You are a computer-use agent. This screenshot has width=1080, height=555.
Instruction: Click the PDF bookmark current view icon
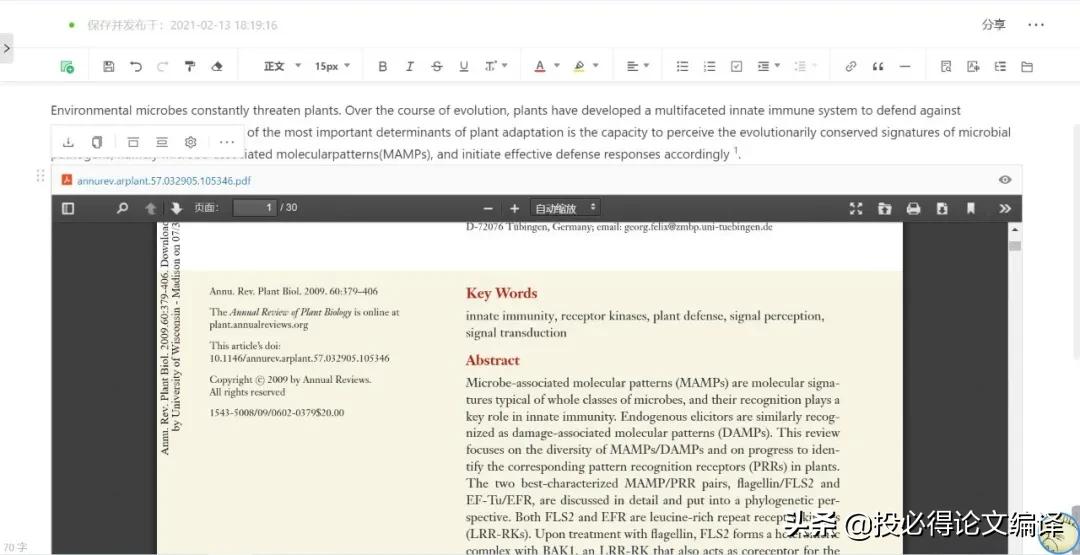pyautogui.click(x=970, y=208)
